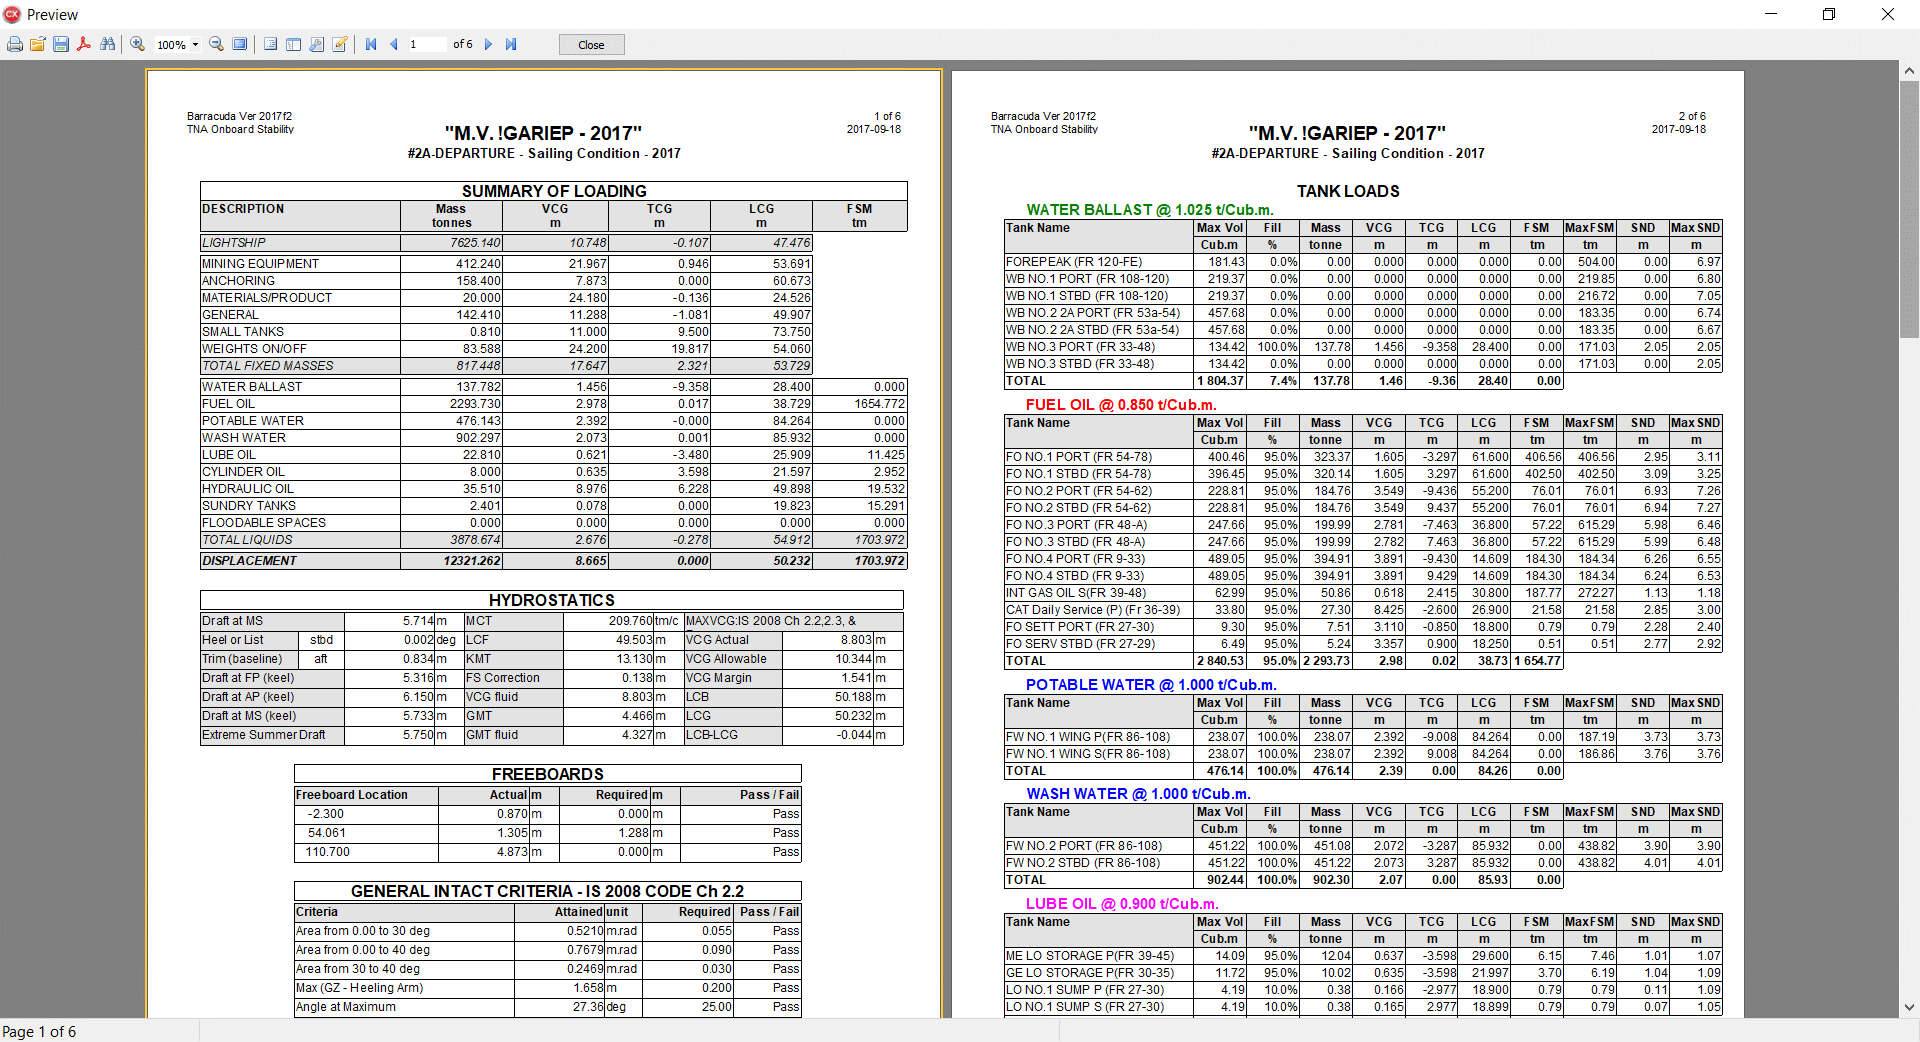
Task: Open the 100% zoom level dropdown
Action: point(195,44)
